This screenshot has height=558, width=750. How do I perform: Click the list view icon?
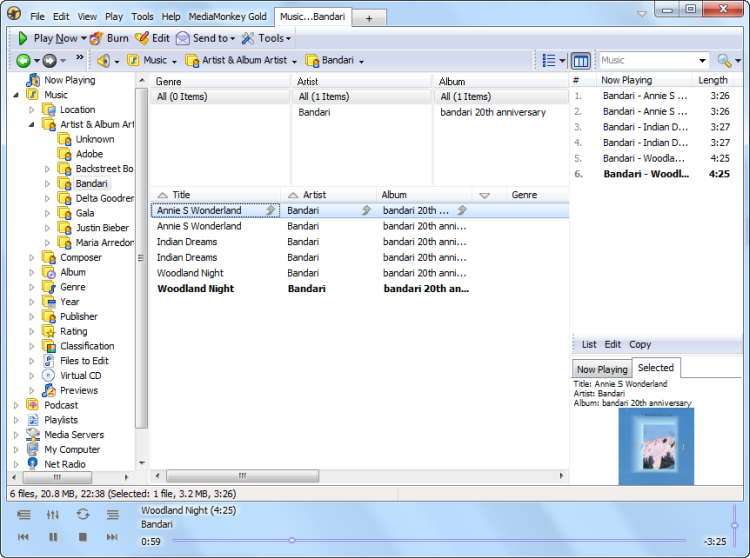(549, 61)
